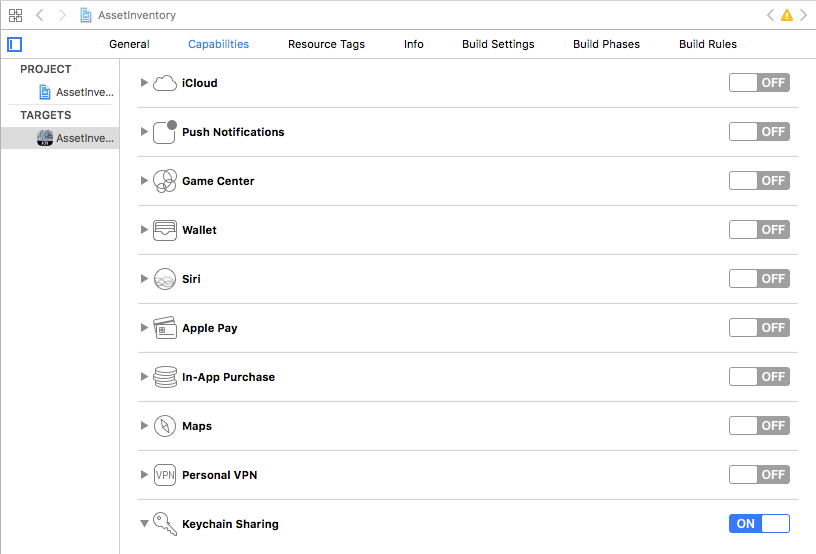The height and width of the screenshot is (554, 816).
Task: Click the Maps compass icon
Action: click(x=164, y=426)
